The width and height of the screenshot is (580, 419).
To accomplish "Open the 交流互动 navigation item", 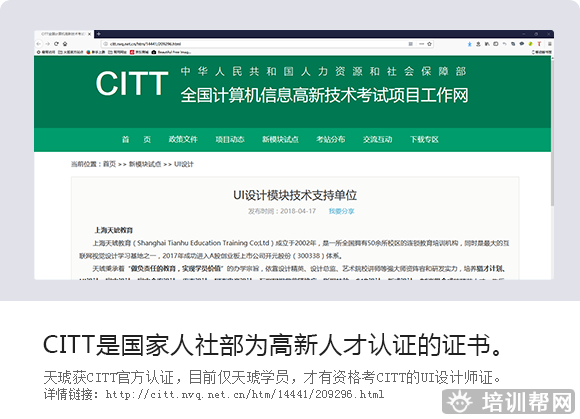I will point(378,139).
